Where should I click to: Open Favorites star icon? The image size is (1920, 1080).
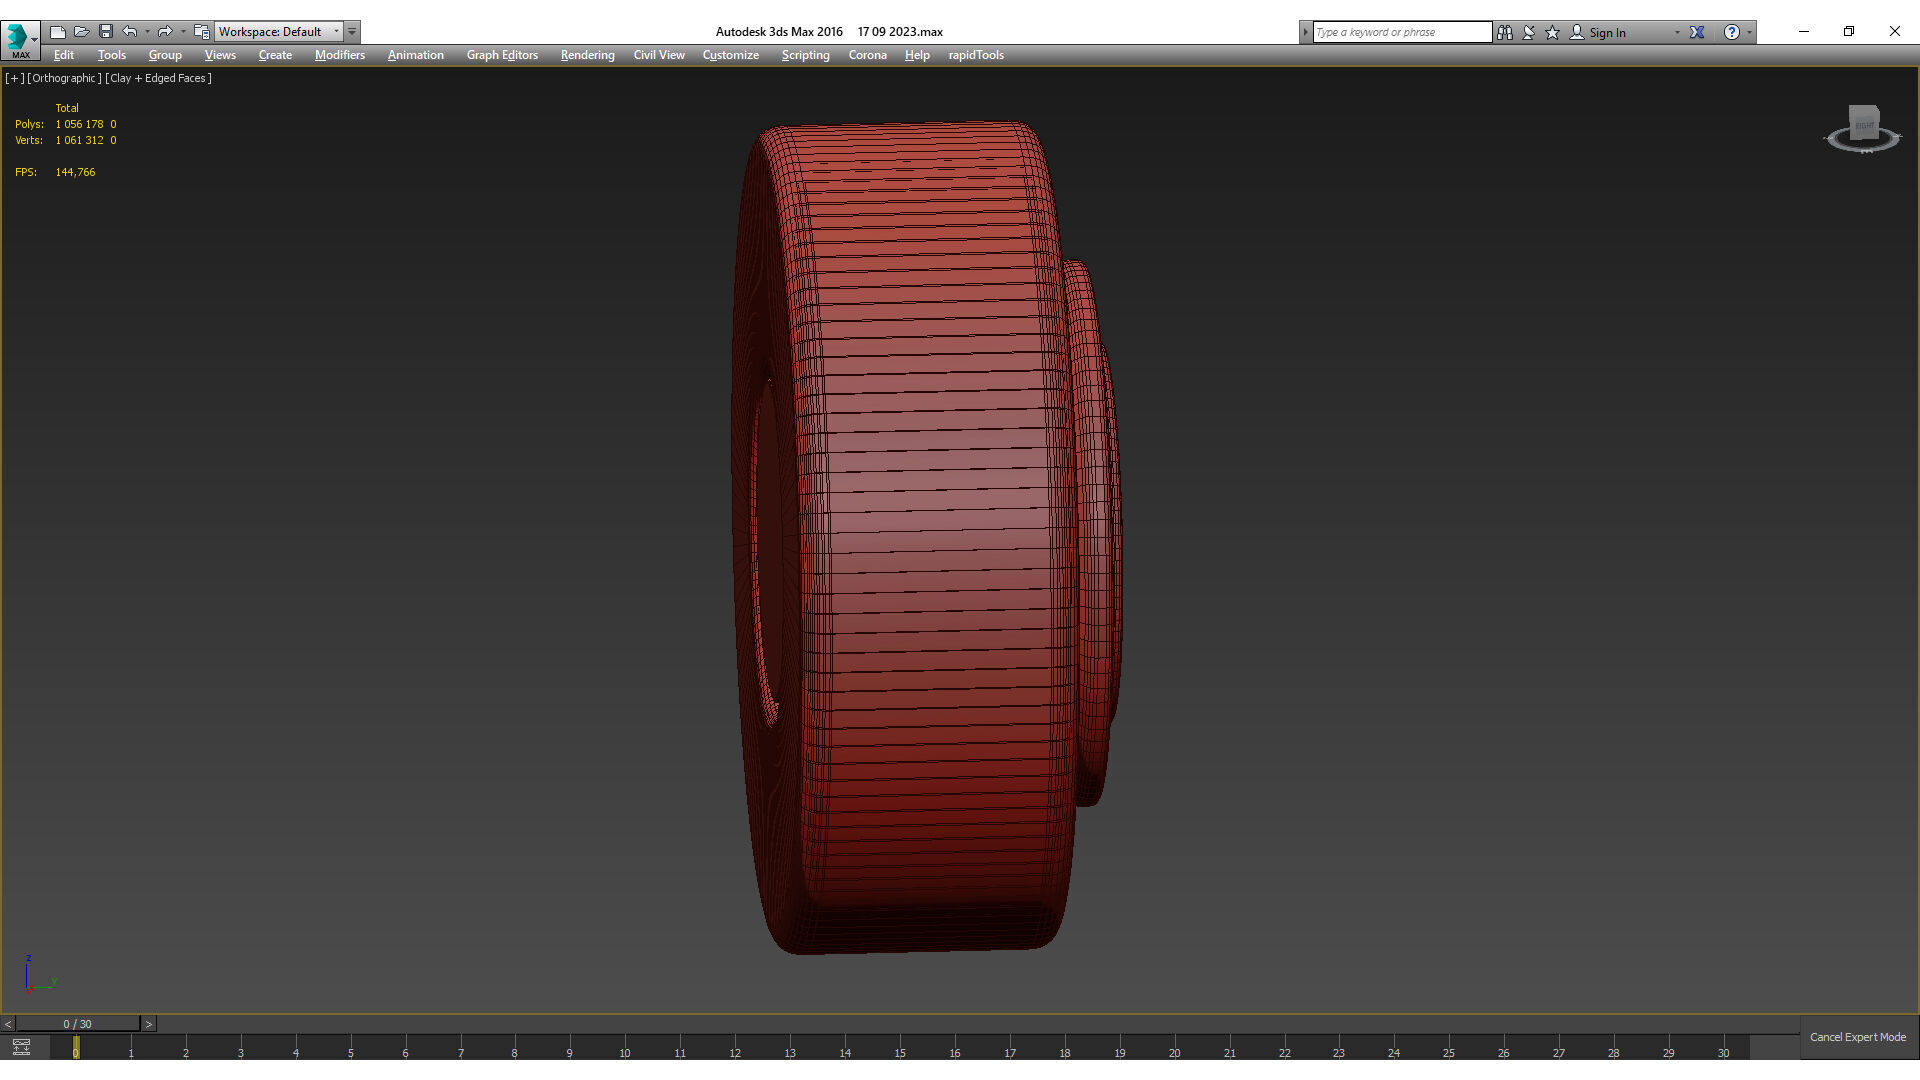[1553, 32]
